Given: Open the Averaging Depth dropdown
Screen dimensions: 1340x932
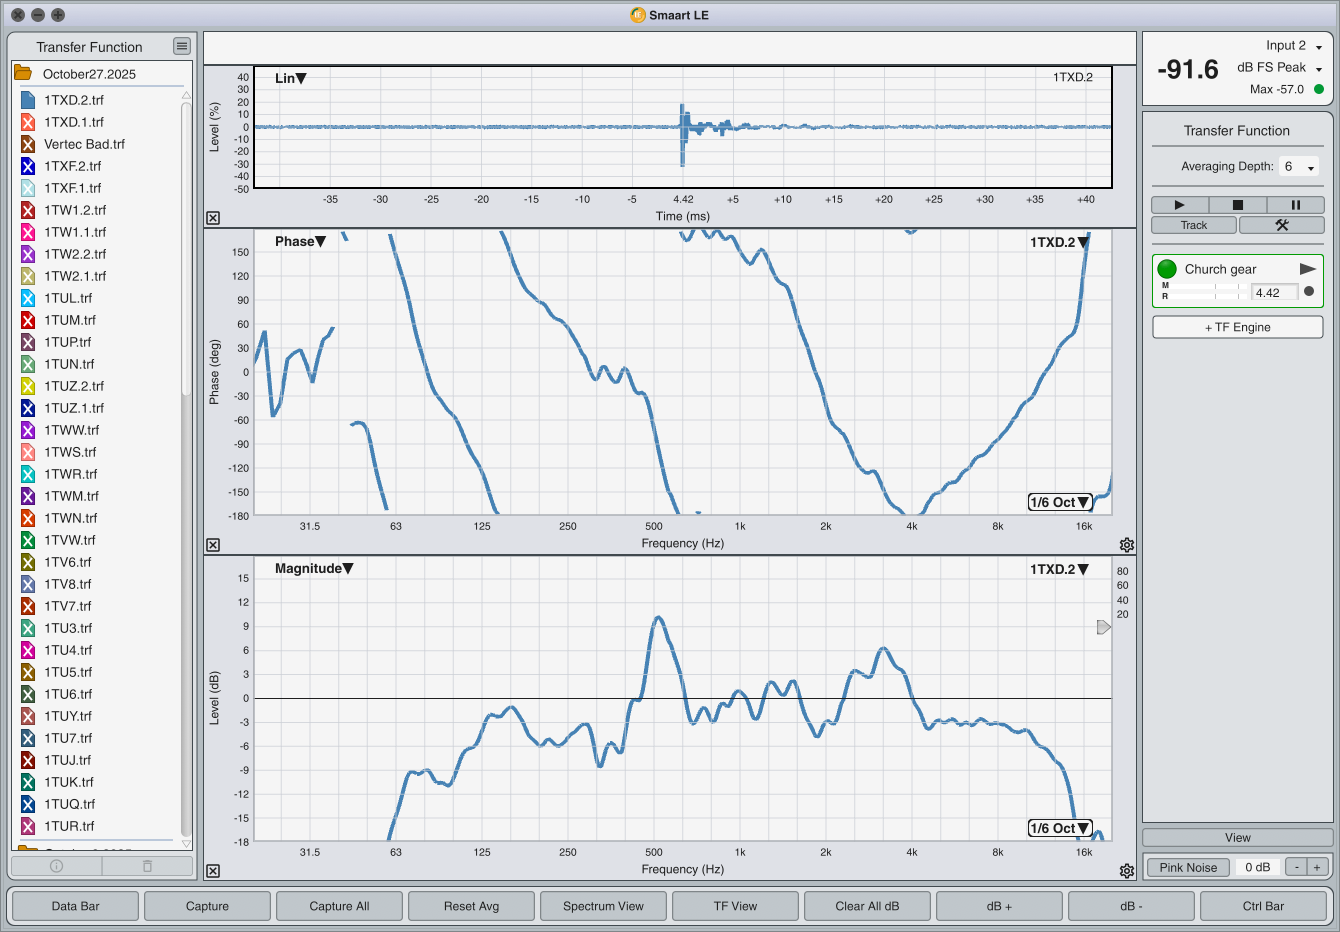Looking at the screenshot, I should [1299, 167].
